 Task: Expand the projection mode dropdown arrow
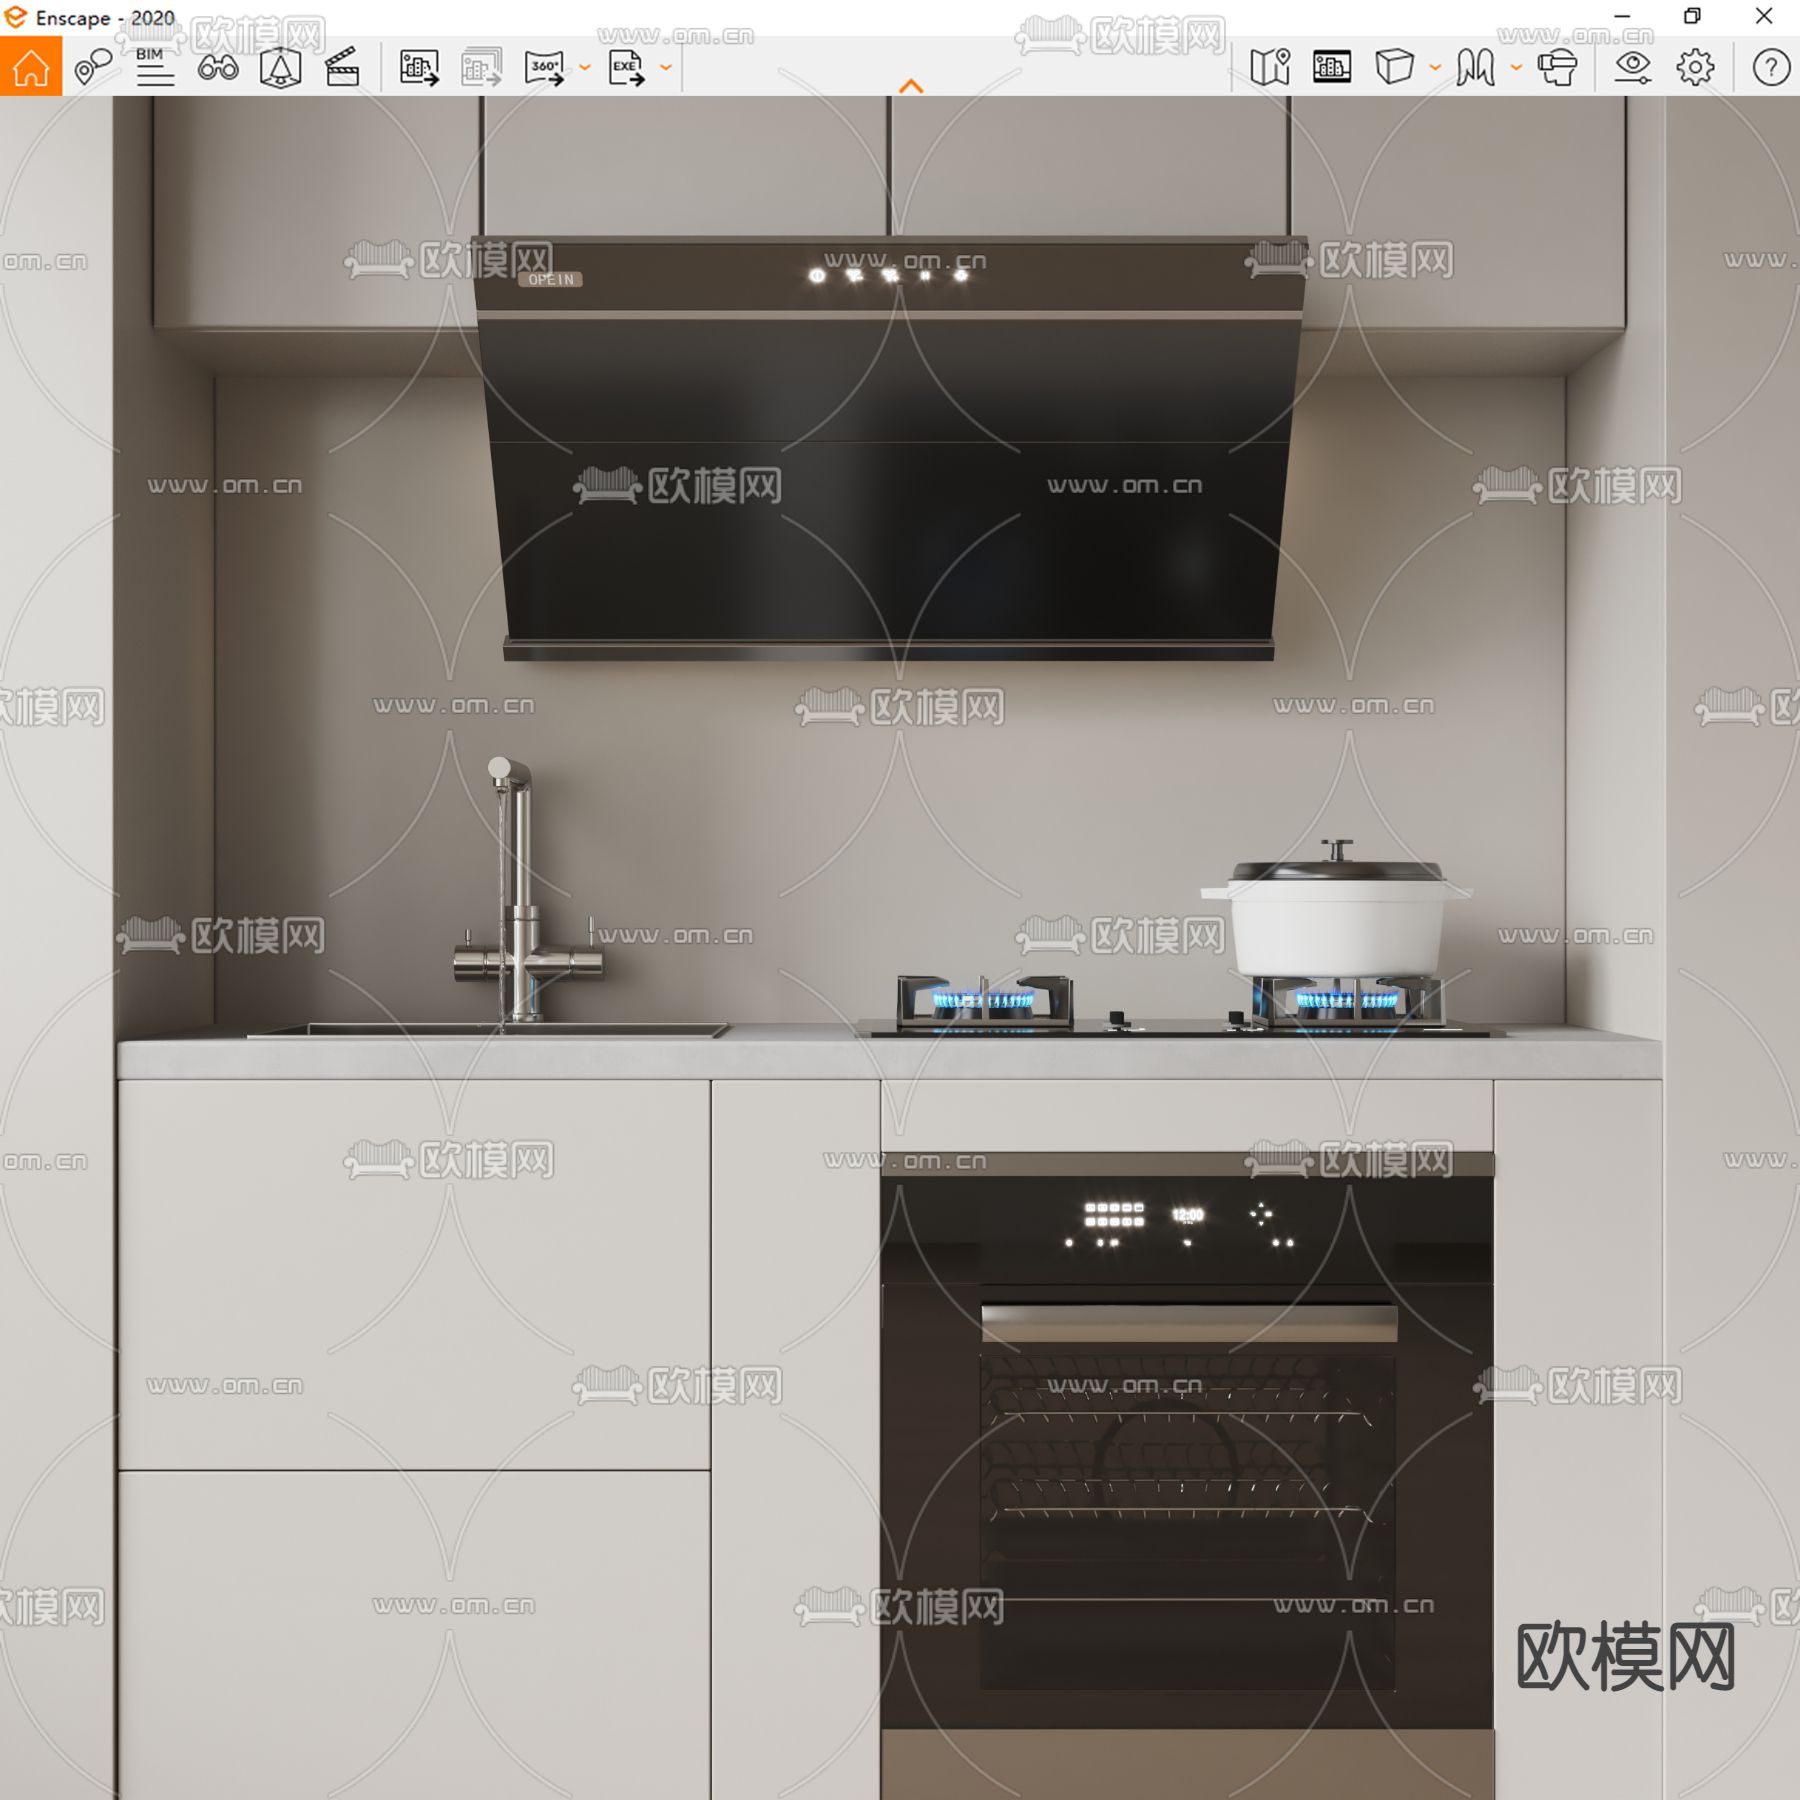(1432, 68)
